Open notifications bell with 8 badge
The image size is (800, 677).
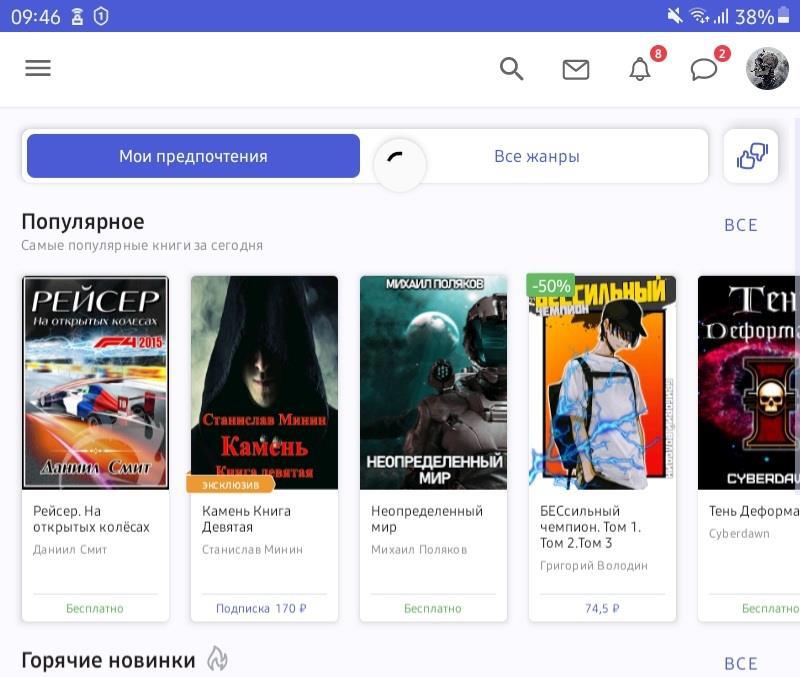tap(640, 69)
